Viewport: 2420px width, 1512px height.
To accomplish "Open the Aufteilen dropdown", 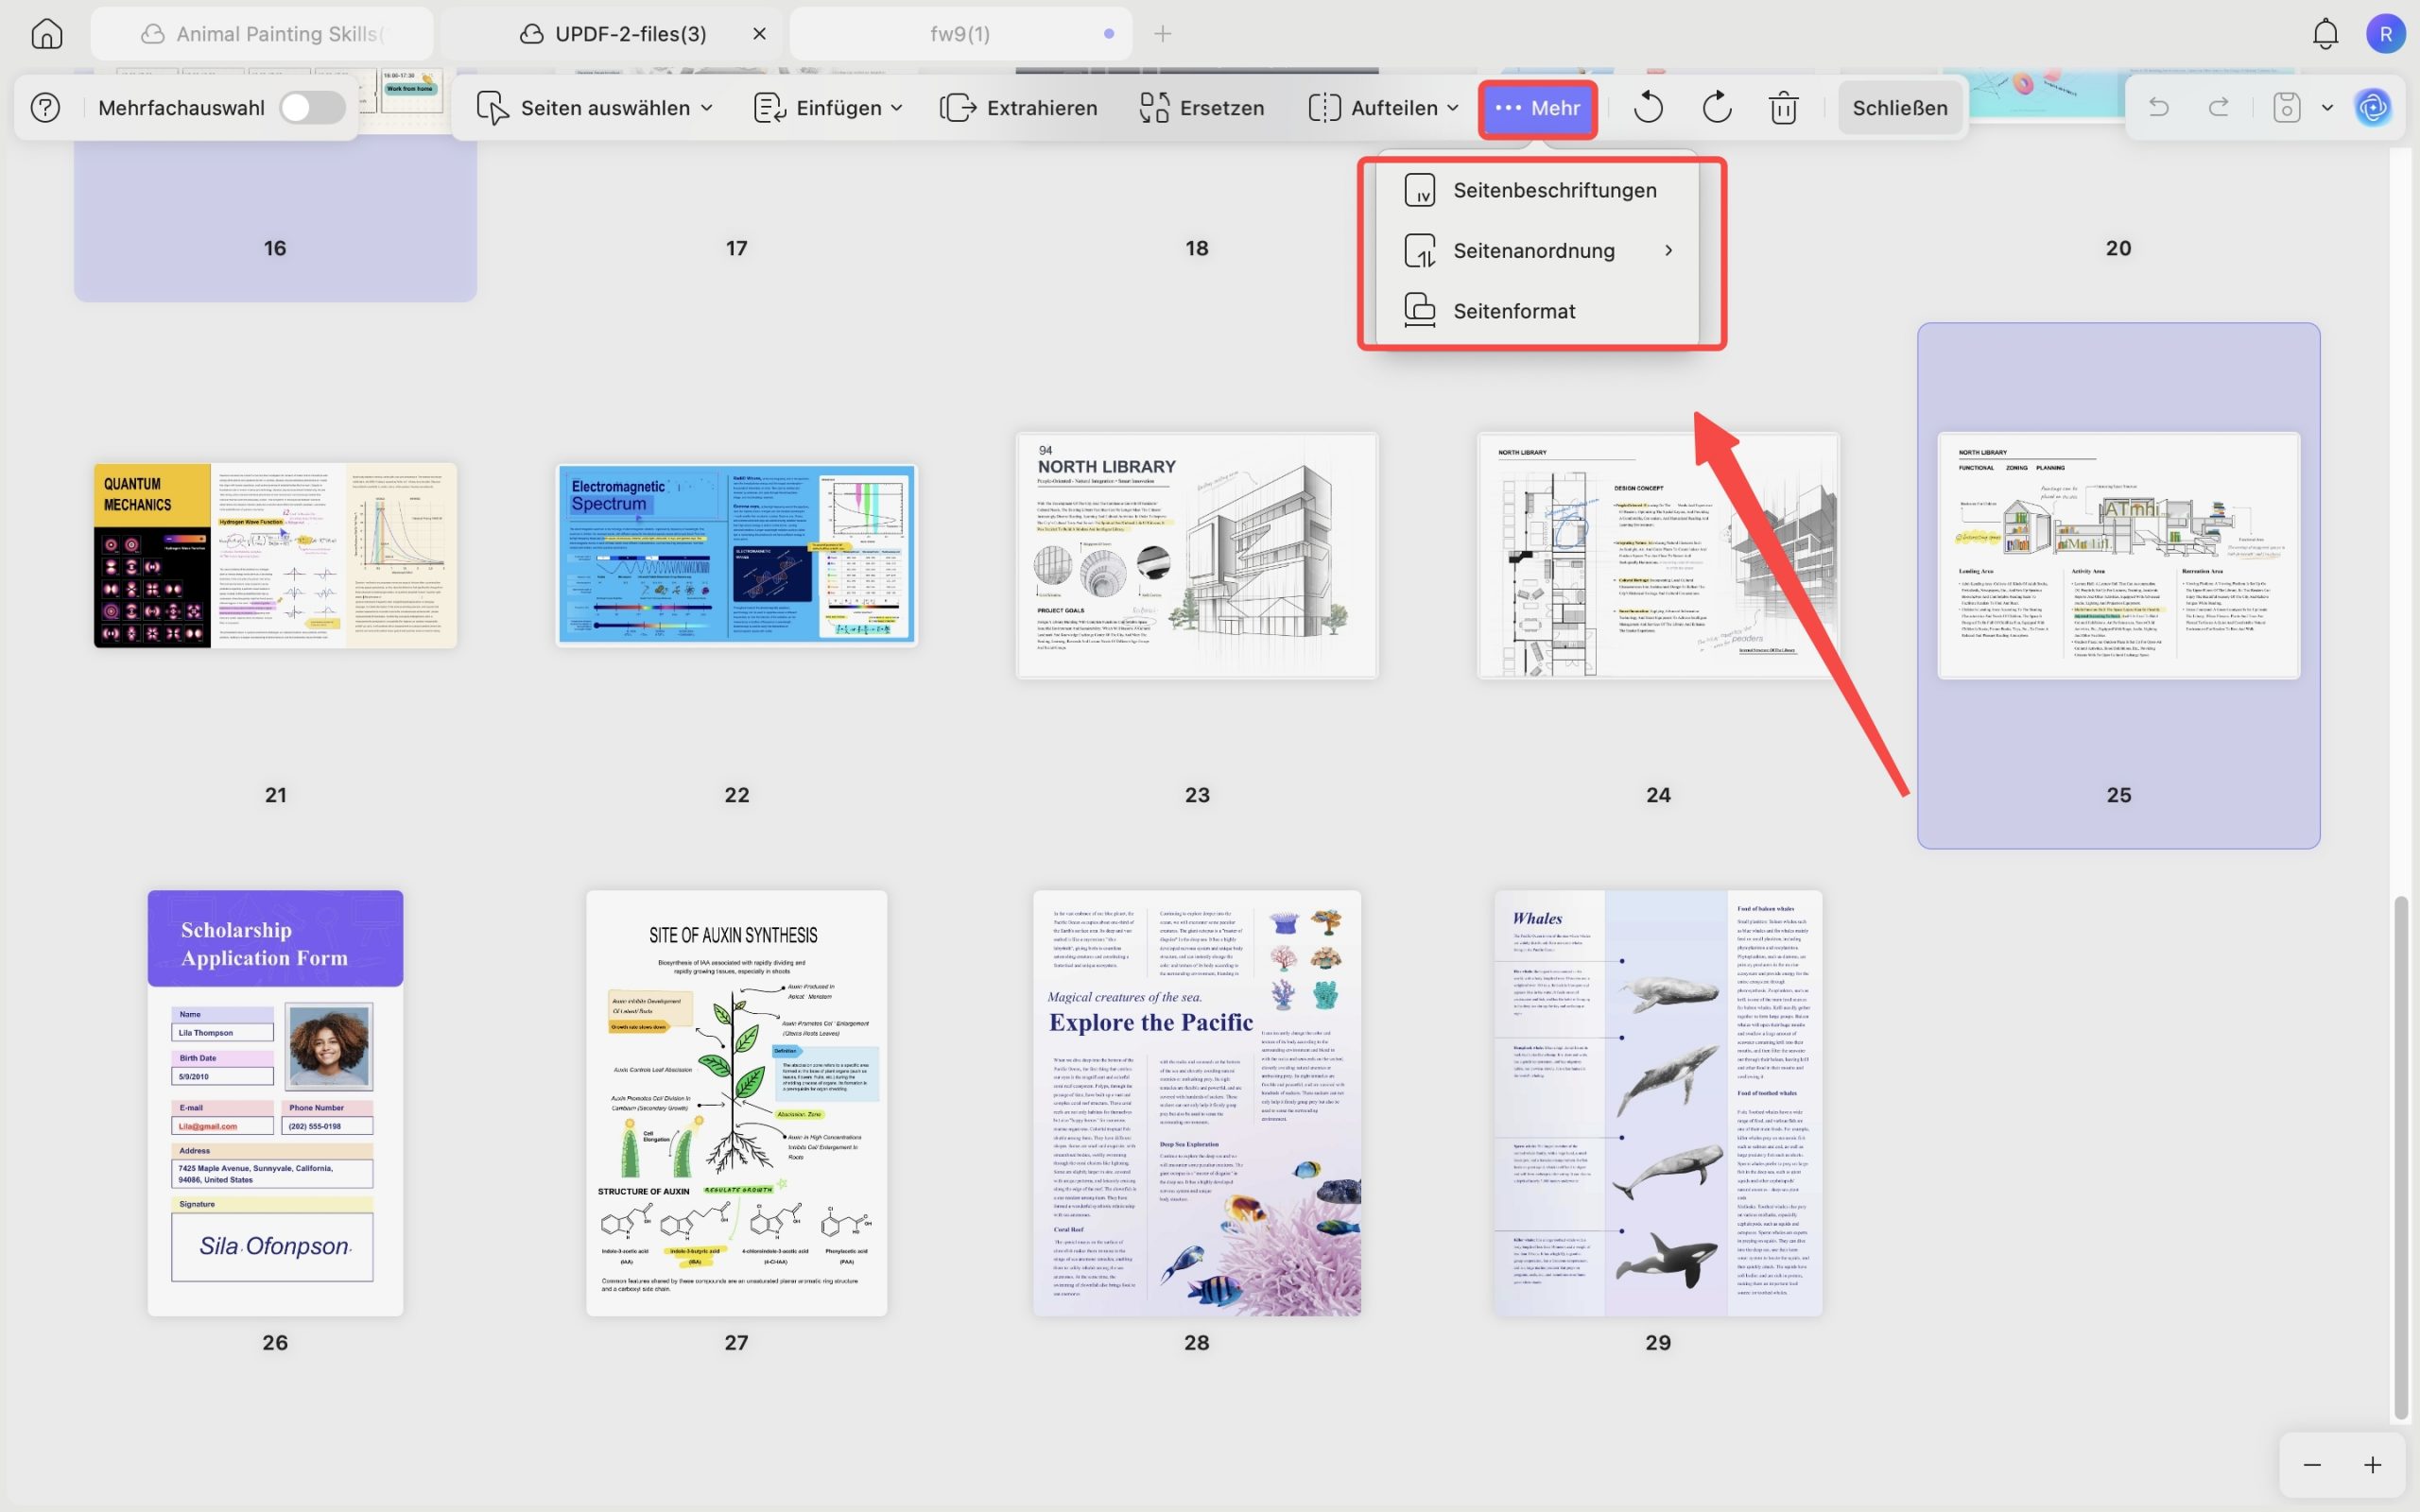I will [x=1382, y=107].
